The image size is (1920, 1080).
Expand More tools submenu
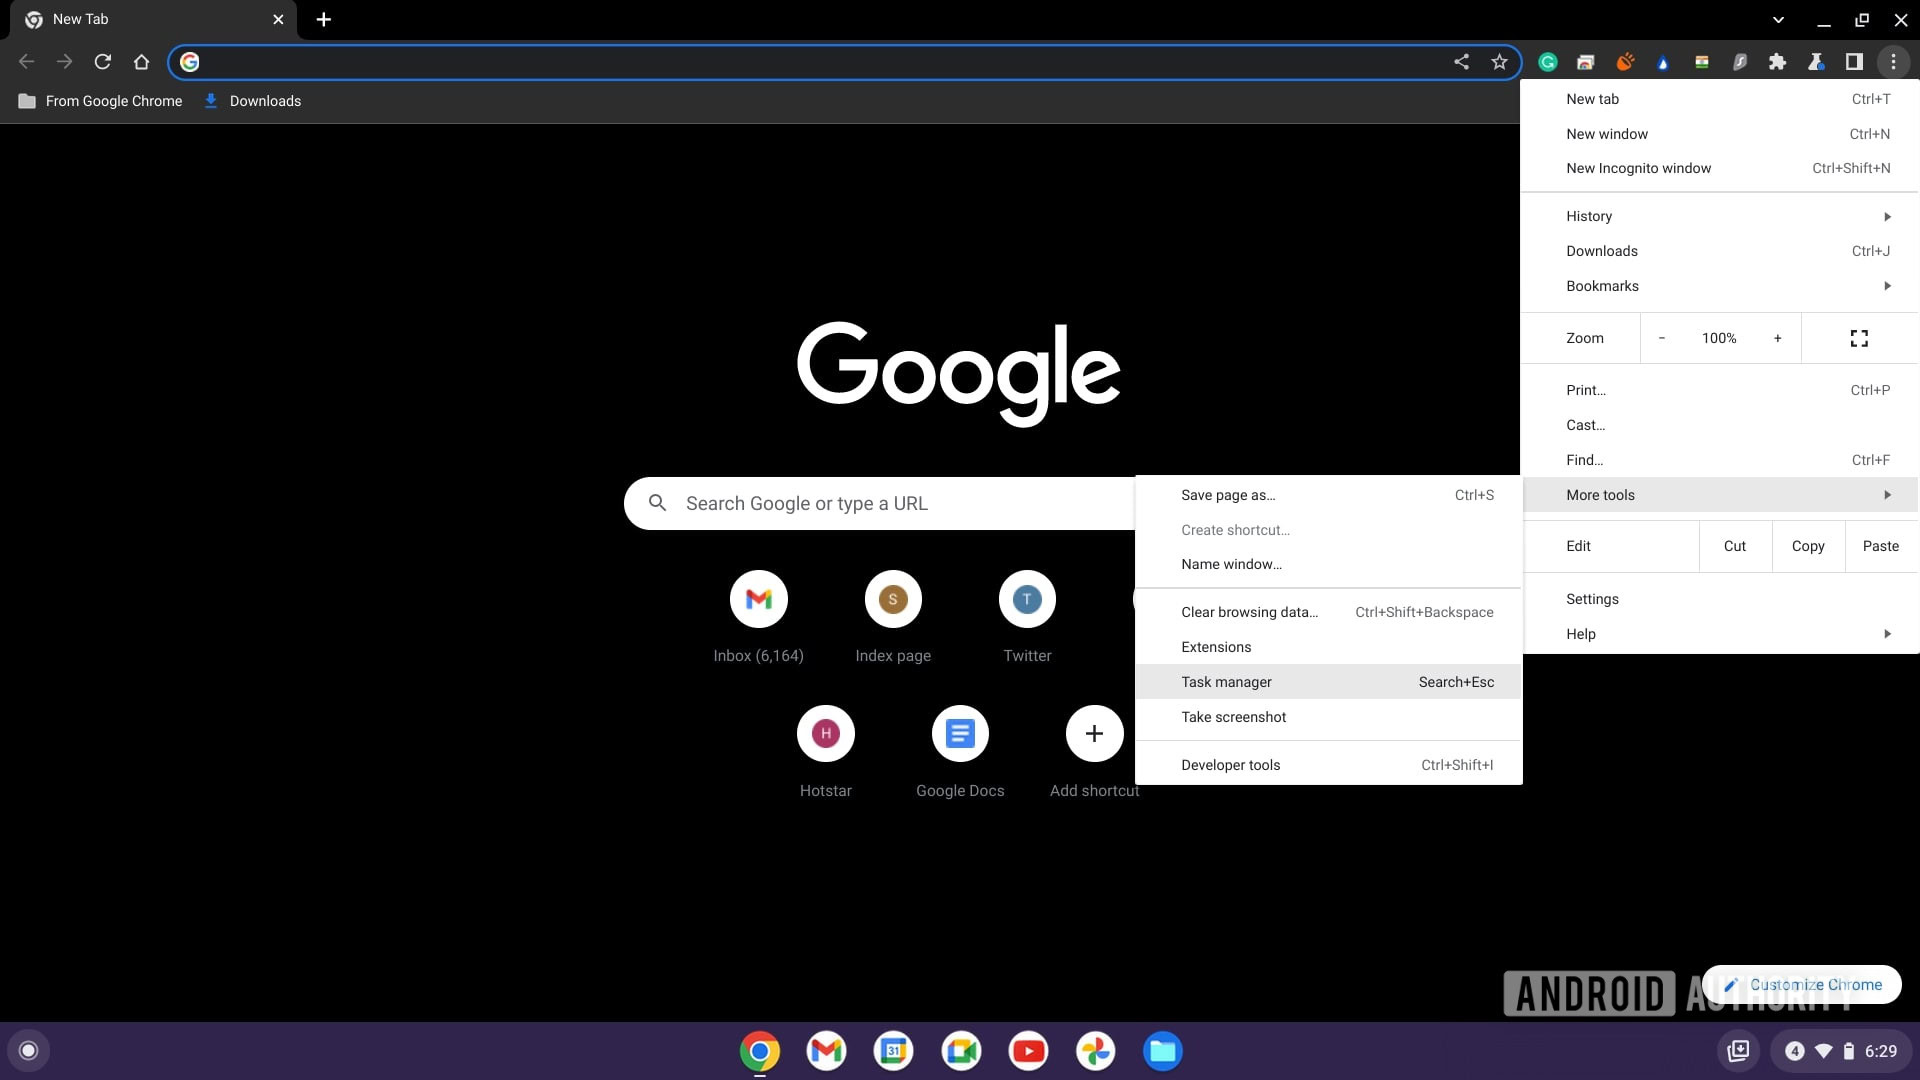coord(1720,495)
